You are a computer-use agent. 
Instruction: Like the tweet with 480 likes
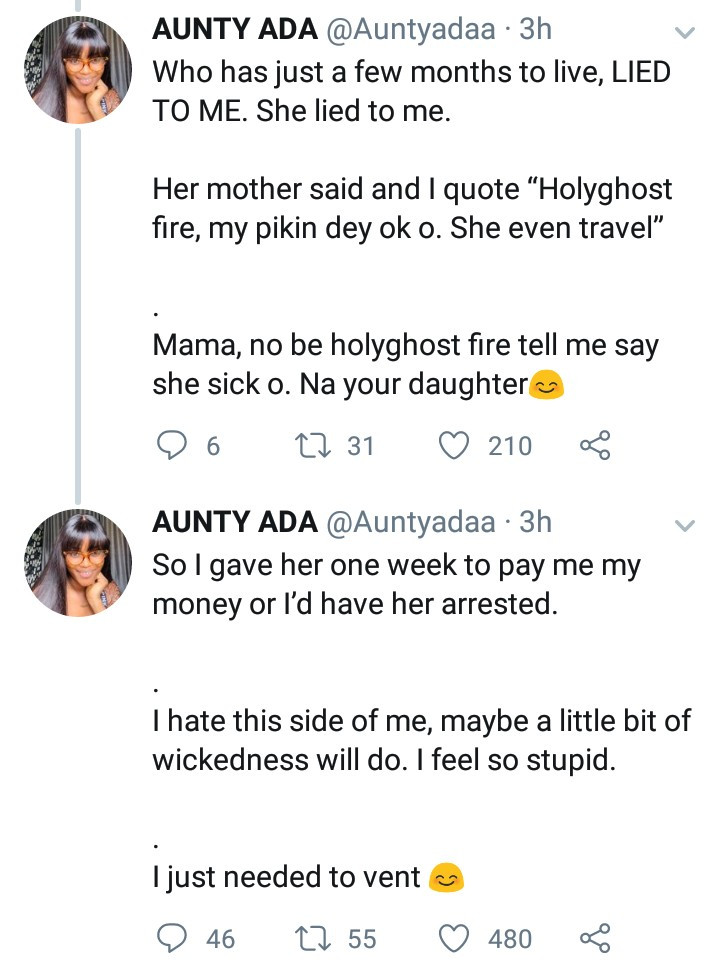point(455,938)
